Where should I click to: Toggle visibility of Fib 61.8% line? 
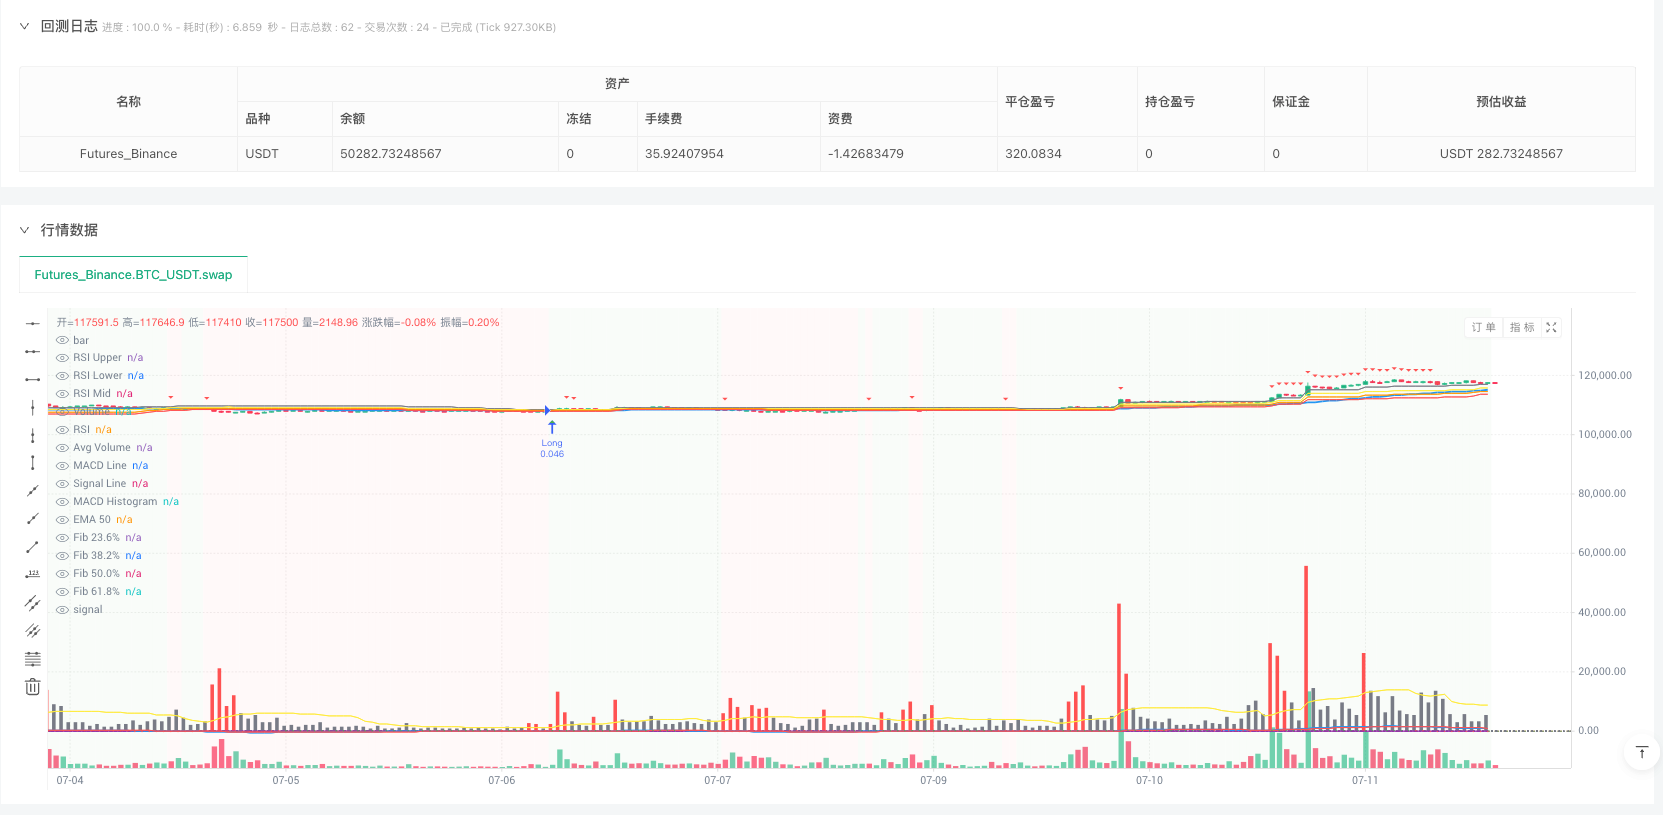(x=62, y=592)
